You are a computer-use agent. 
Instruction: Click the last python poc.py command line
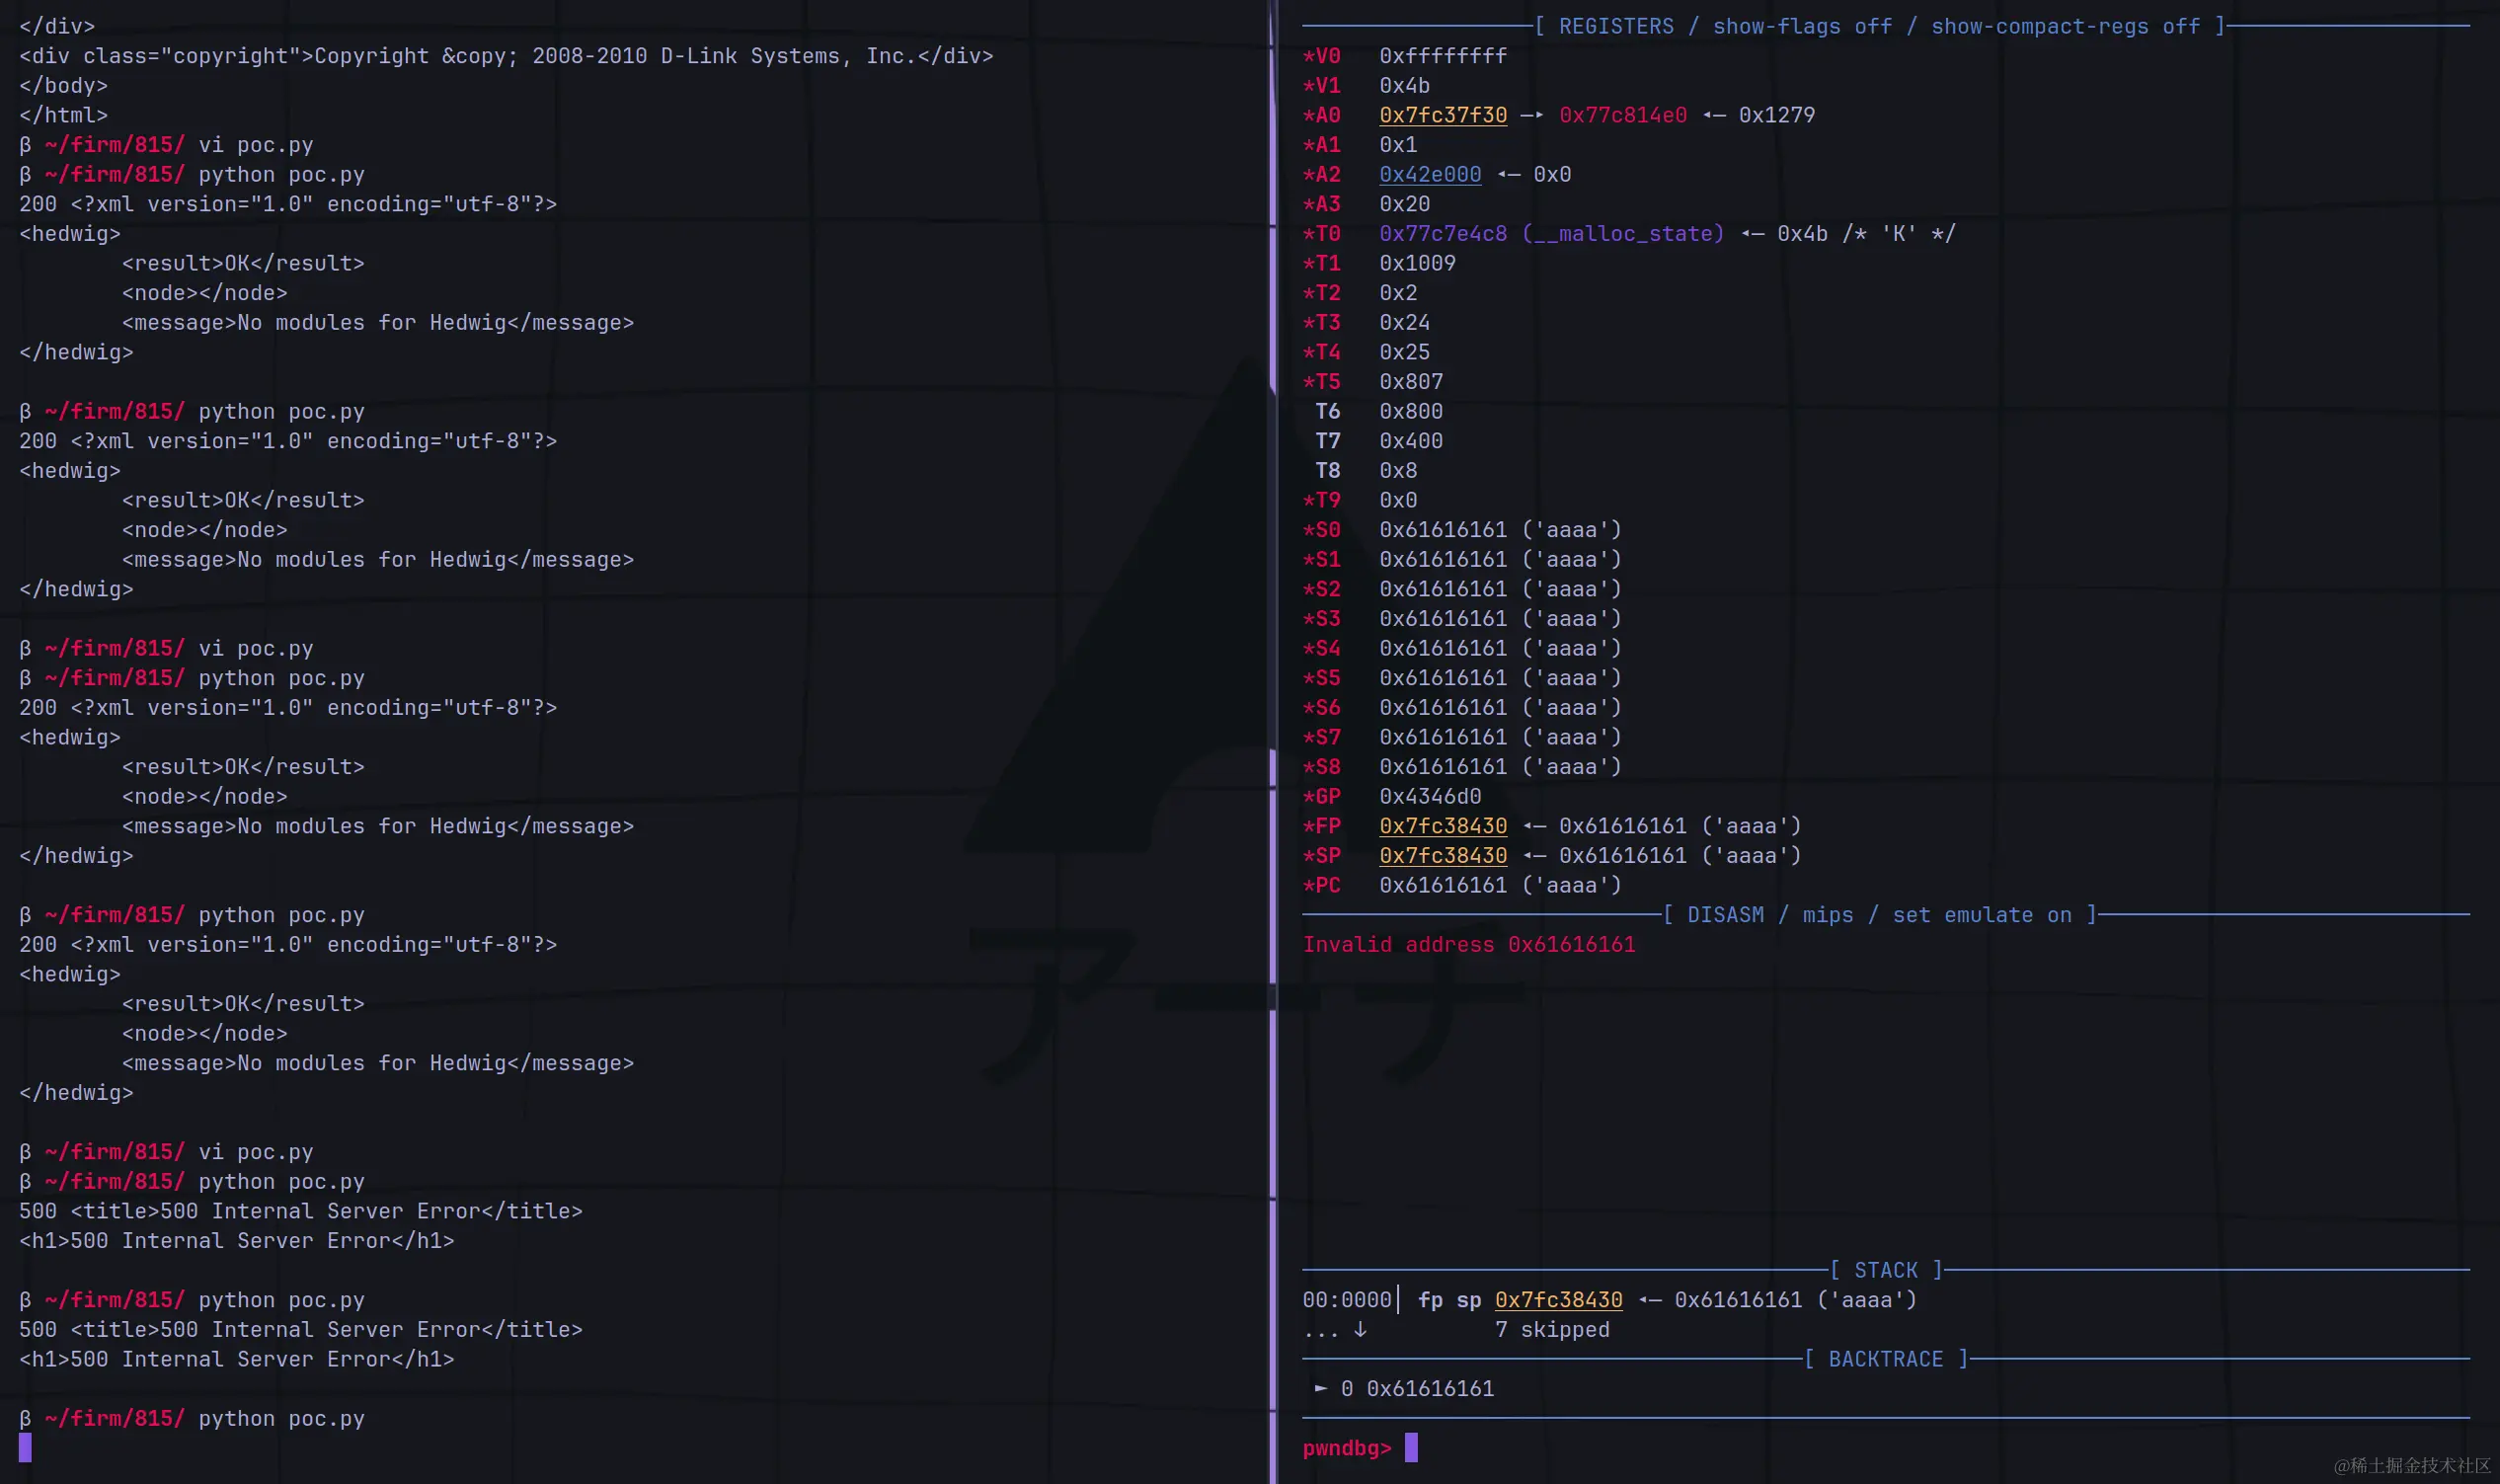click(280, 1418)
